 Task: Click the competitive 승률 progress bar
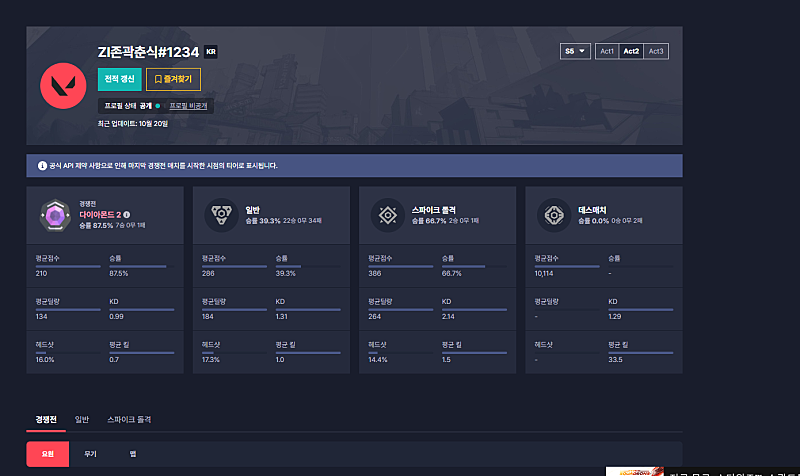click(x=142, y=266)
